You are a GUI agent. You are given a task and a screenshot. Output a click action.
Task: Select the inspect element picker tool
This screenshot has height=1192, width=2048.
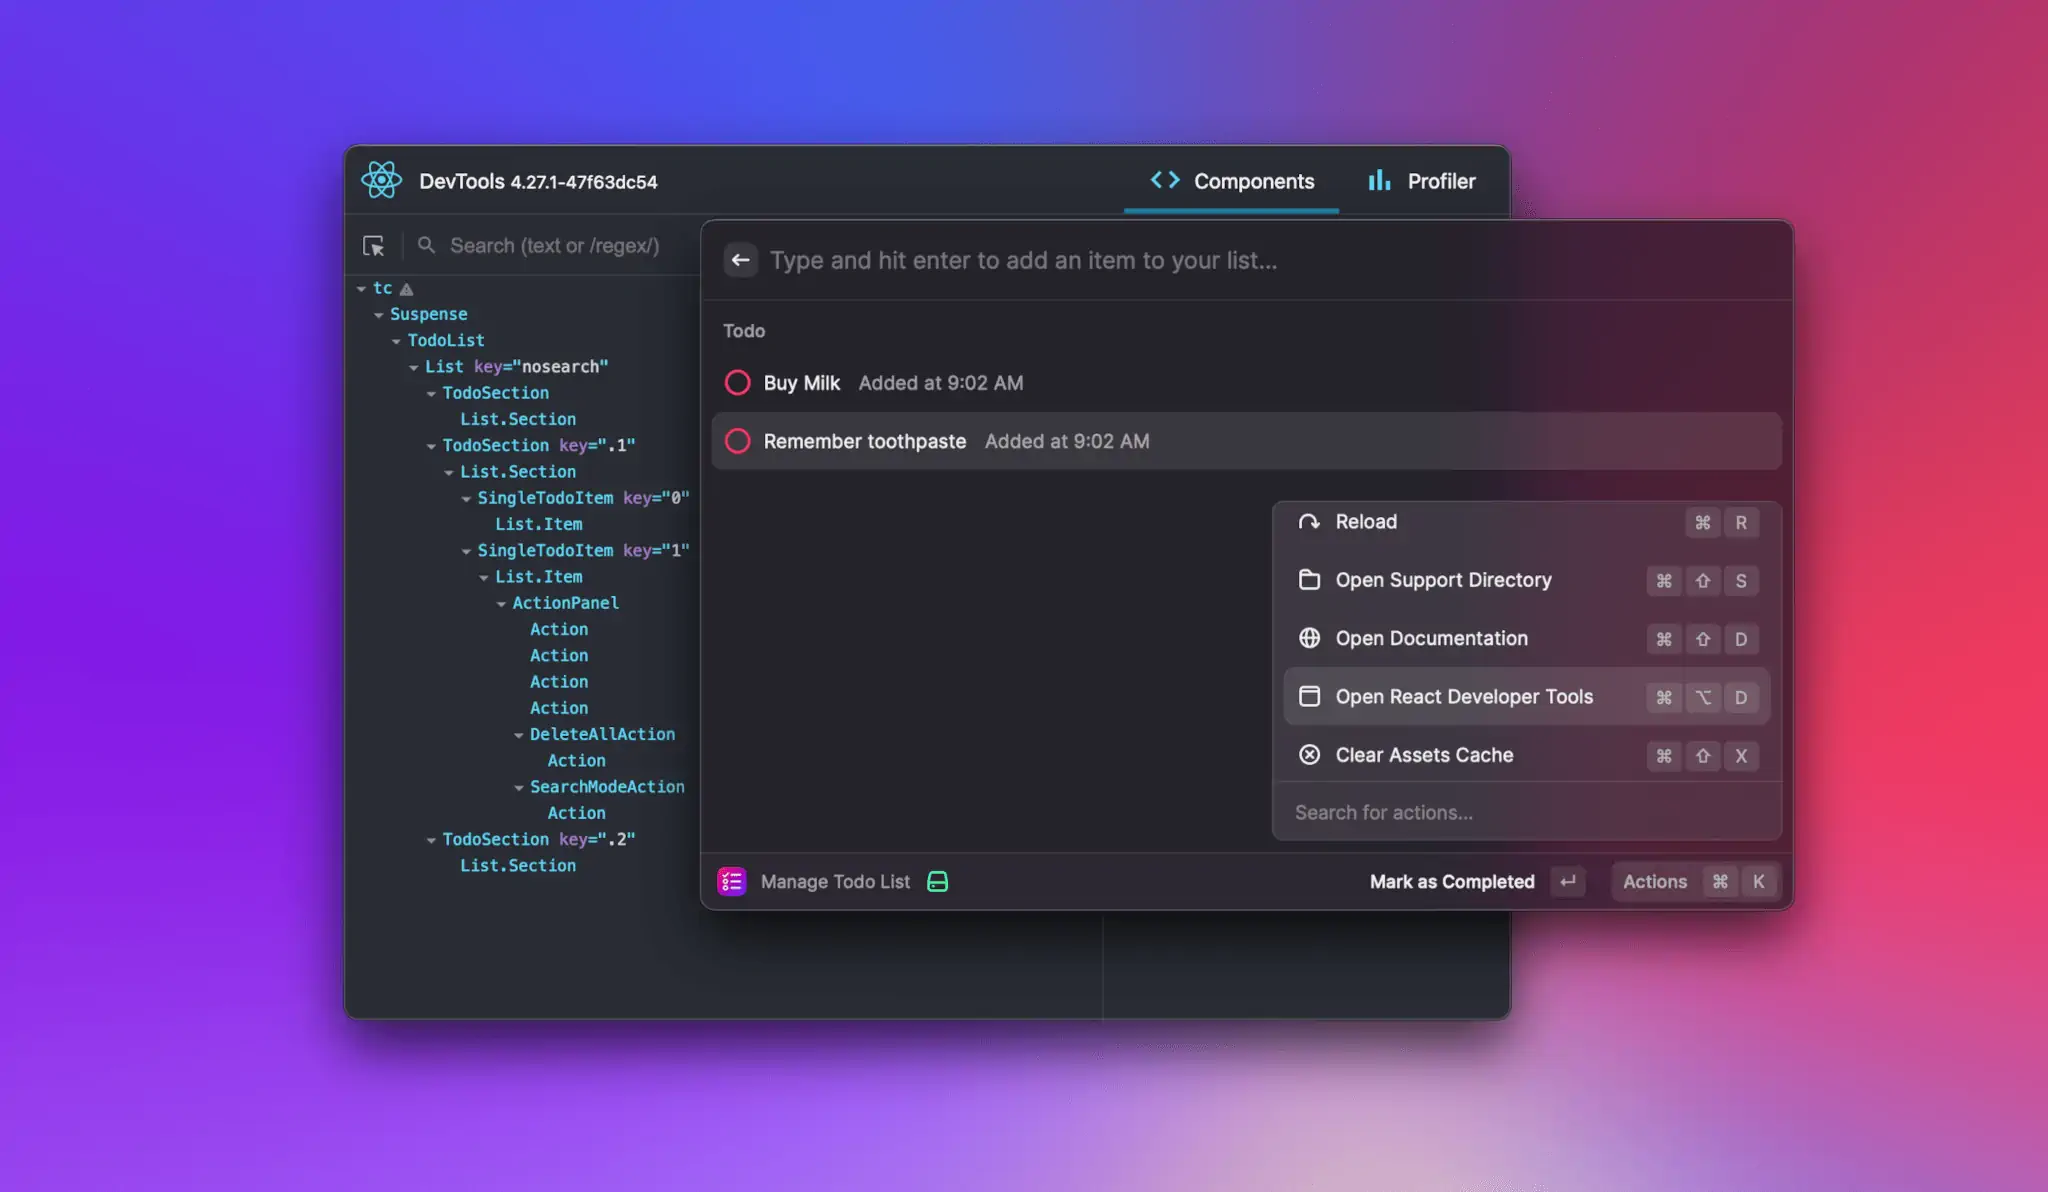click(375, 245)
